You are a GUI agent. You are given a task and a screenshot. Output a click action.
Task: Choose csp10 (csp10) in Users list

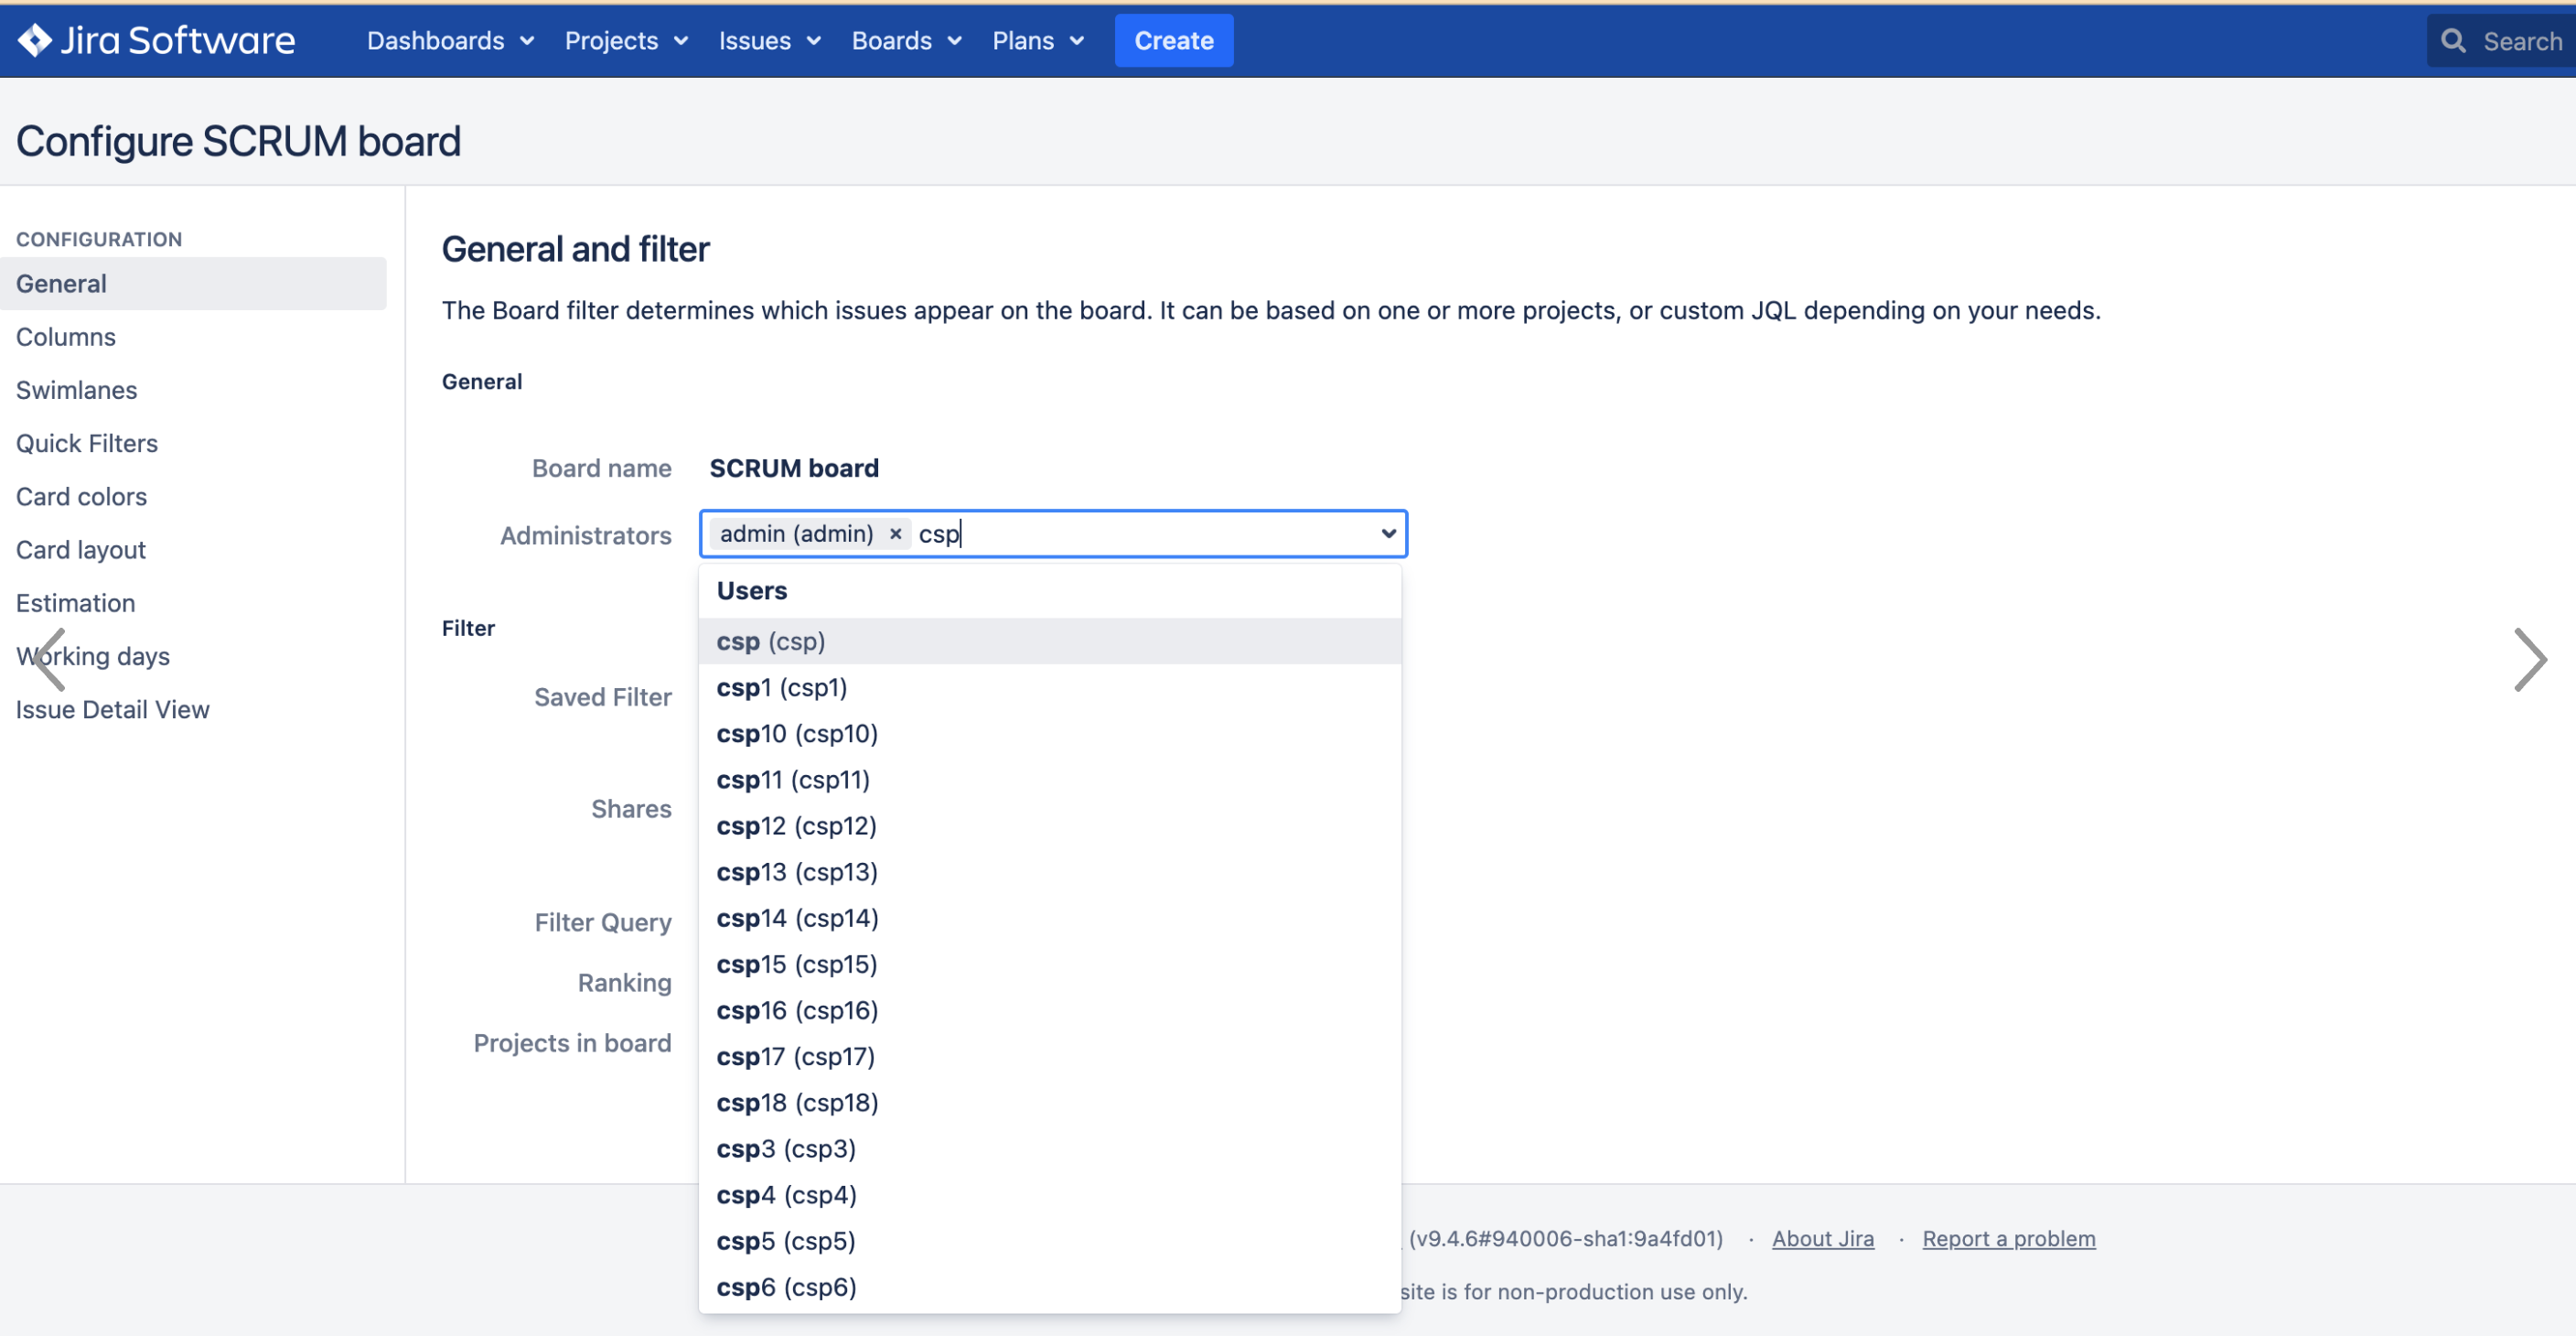pos(797,734)
